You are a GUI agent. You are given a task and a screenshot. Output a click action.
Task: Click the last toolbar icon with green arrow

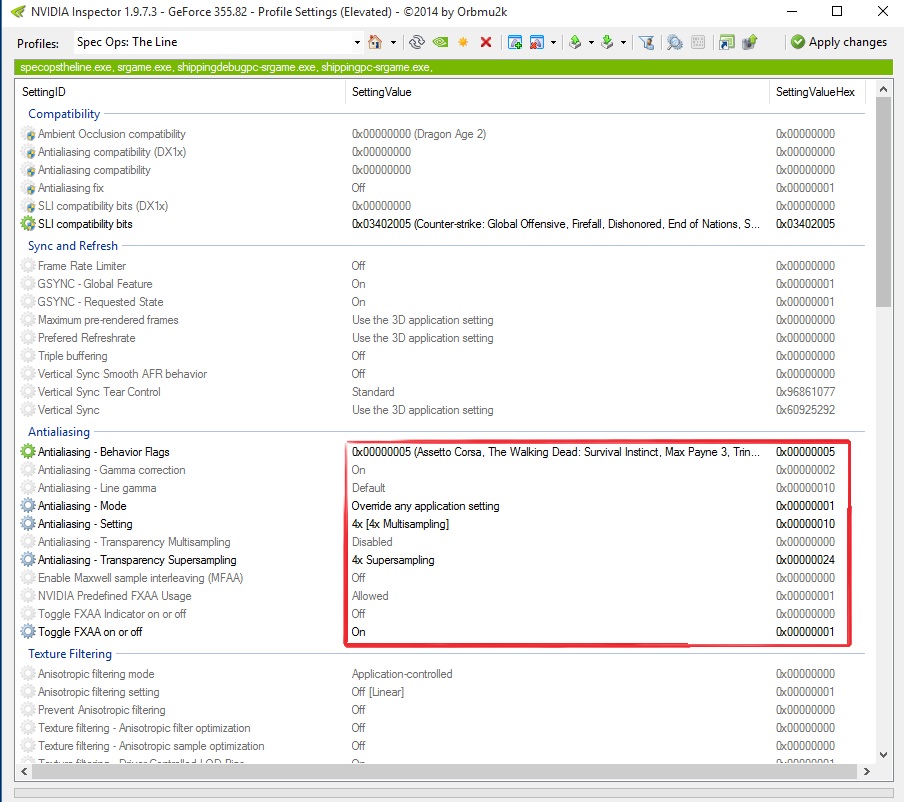coord(749,42)
